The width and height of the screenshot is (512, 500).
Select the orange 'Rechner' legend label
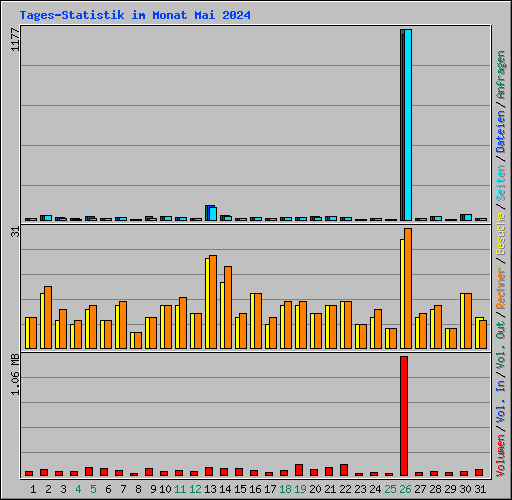coord(501,288)
